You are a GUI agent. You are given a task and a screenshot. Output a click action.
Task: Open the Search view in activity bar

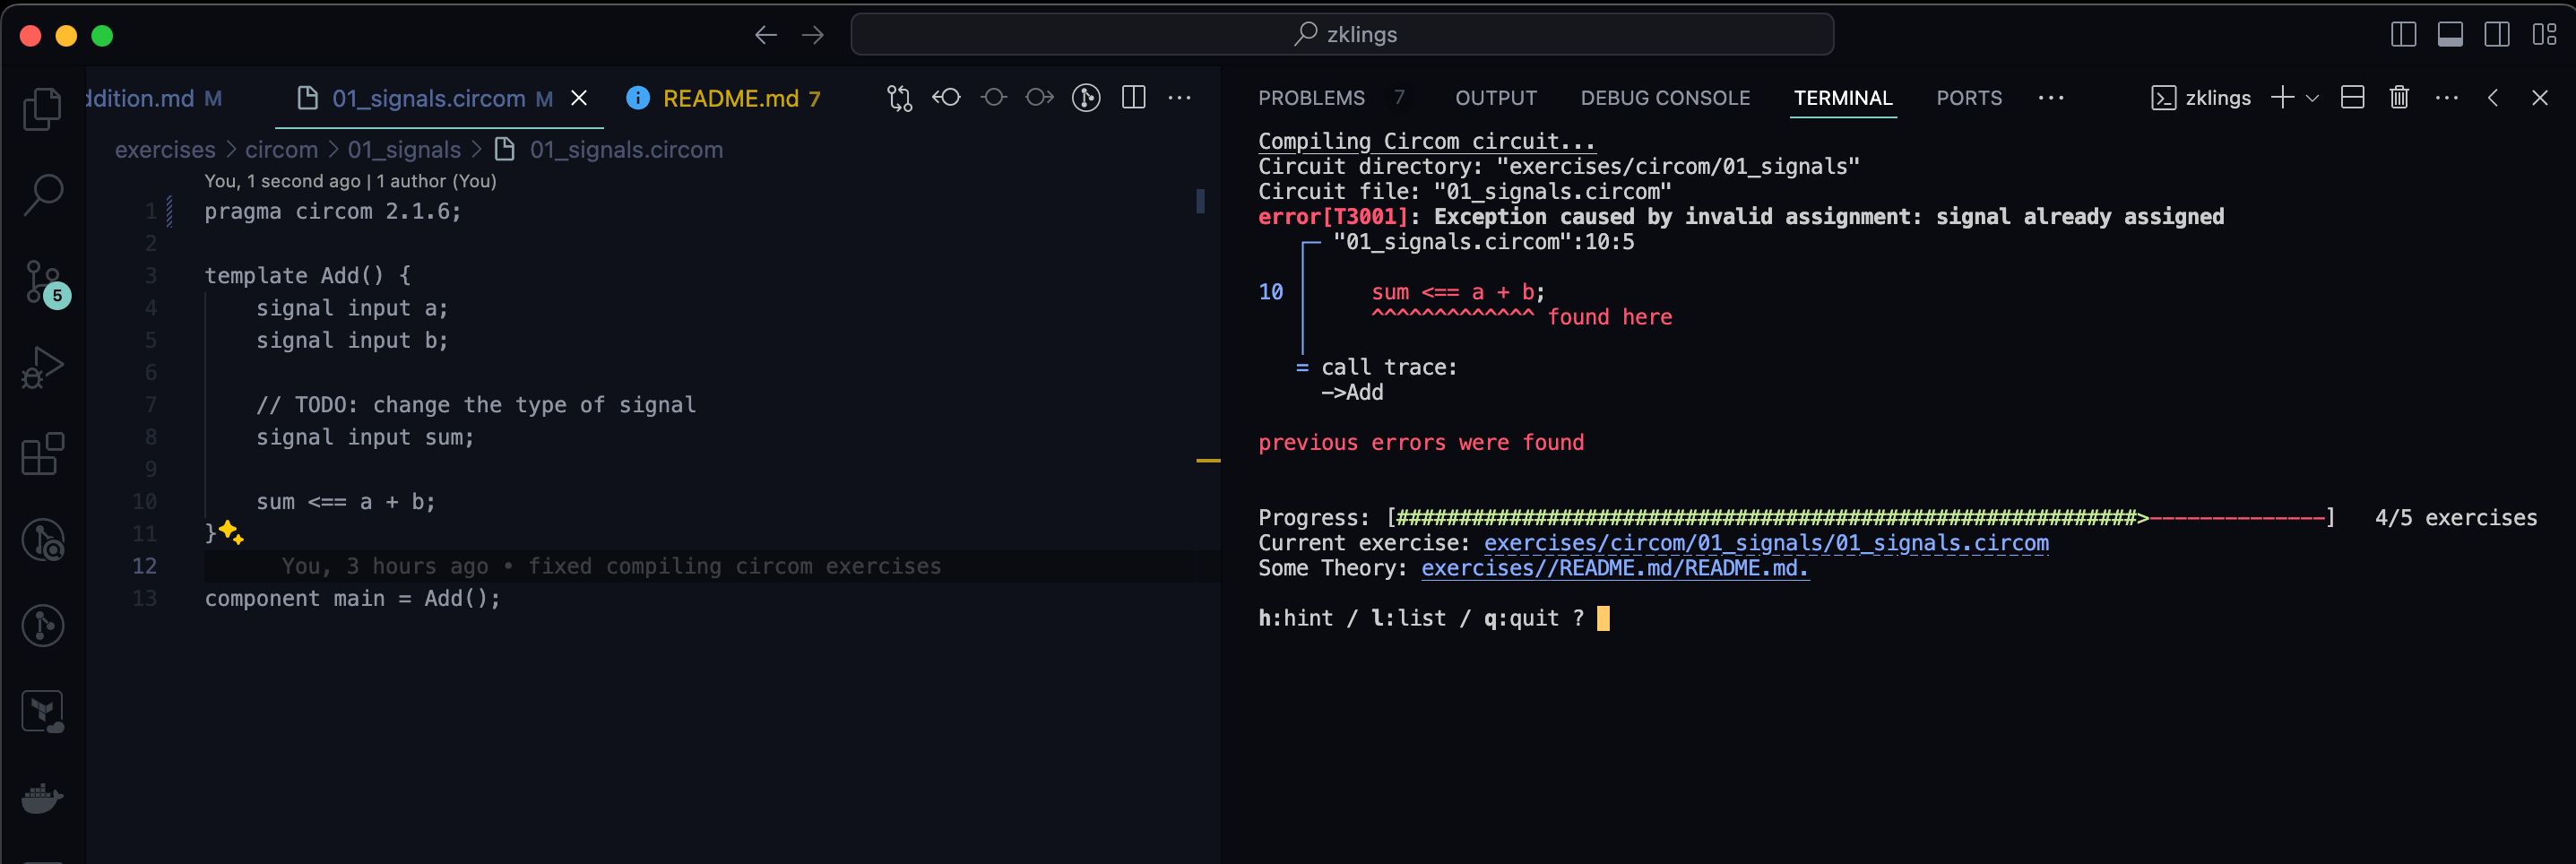click(x=42, y=195)
